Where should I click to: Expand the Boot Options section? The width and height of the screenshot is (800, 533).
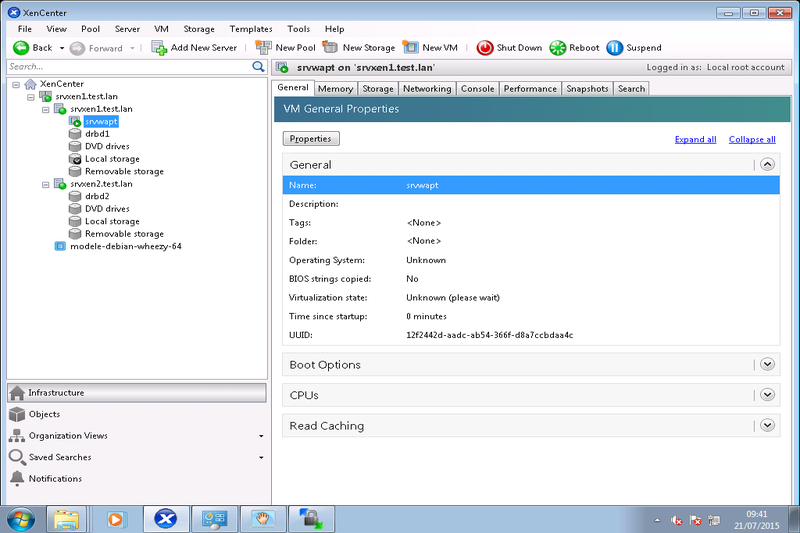[x=767, y=364]
